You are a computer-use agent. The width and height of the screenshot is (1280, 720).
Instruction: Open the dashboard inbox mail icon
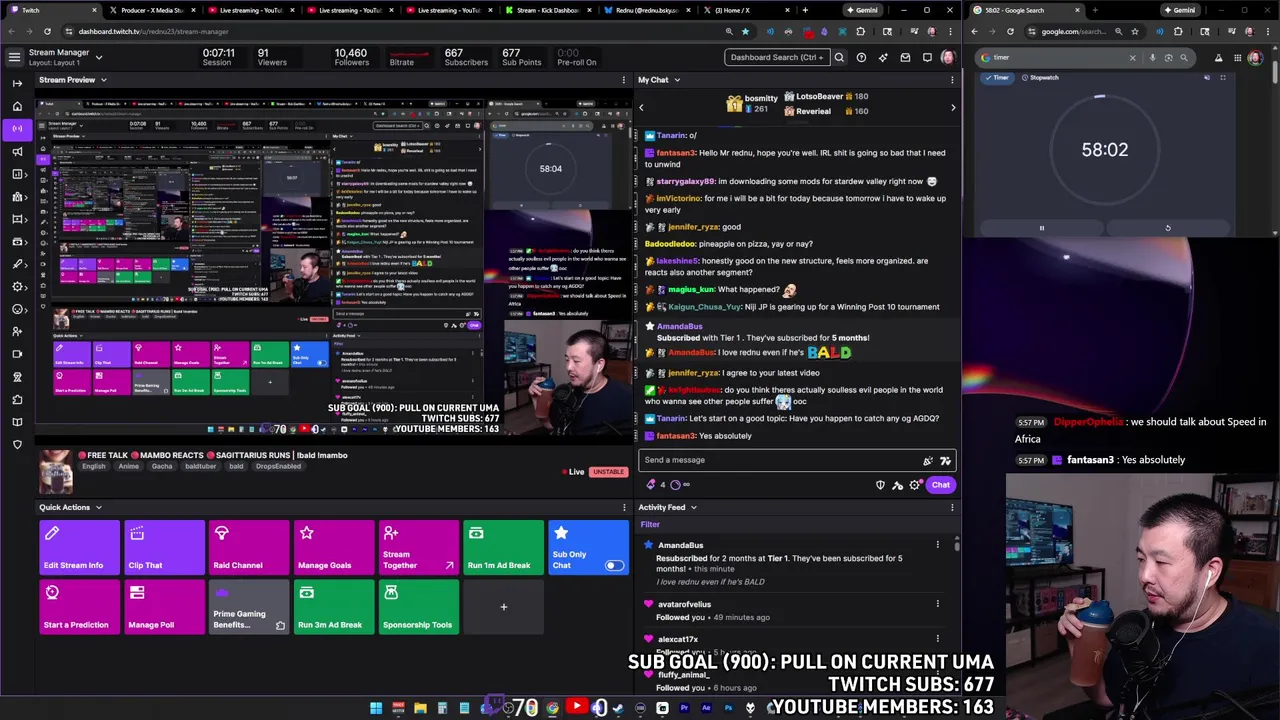(x=905, y=57)
